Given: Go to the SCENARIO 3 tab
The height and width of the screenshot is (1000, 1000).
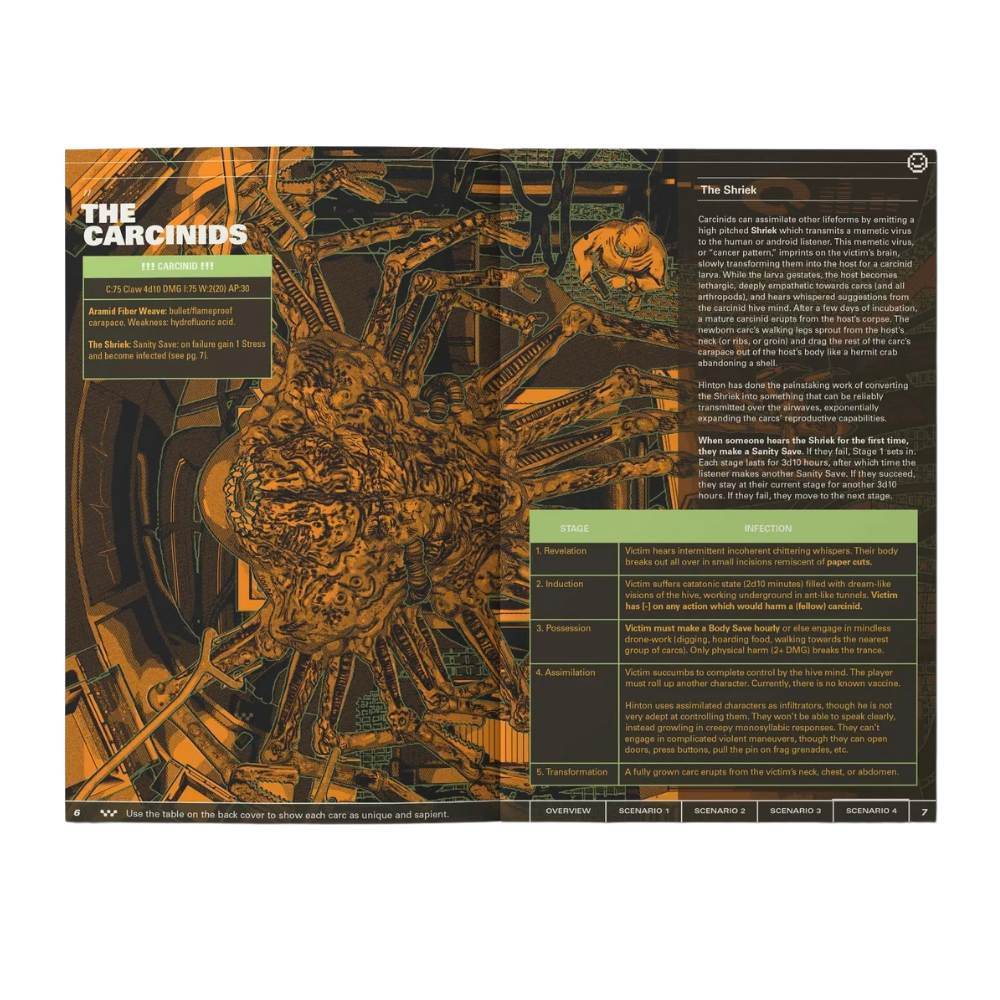Looking at the screenshot, I should tap(795, 811).
